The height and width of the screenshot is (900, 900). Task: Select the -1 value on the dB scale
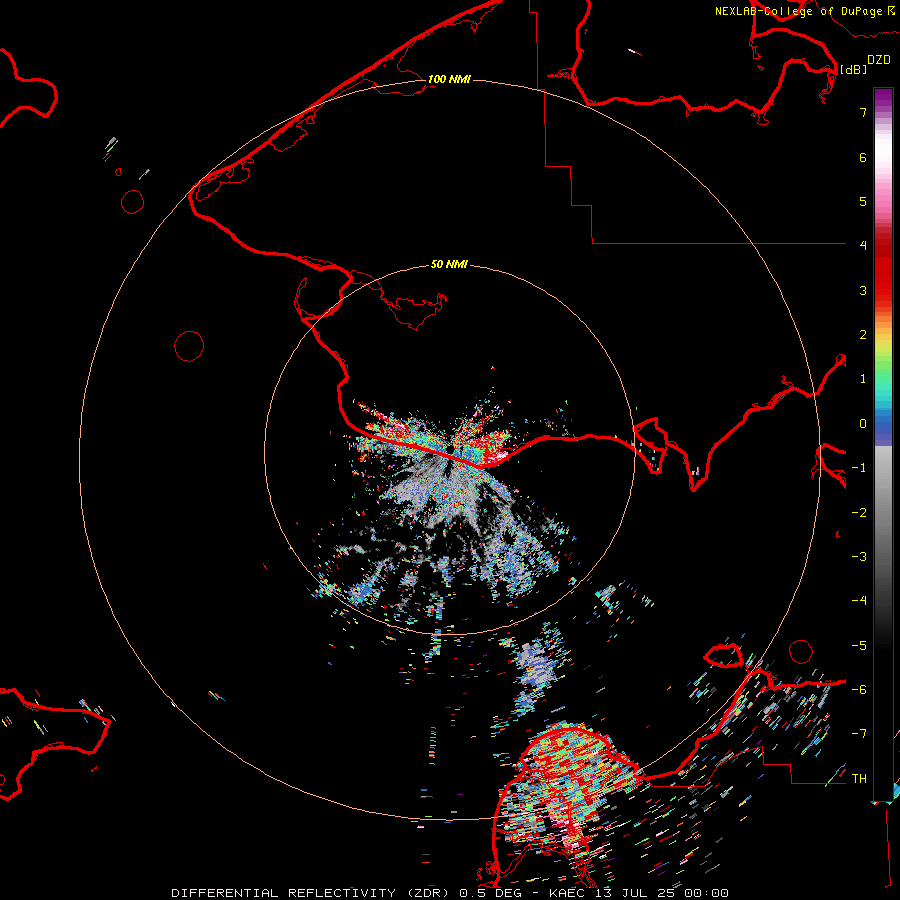859,468
